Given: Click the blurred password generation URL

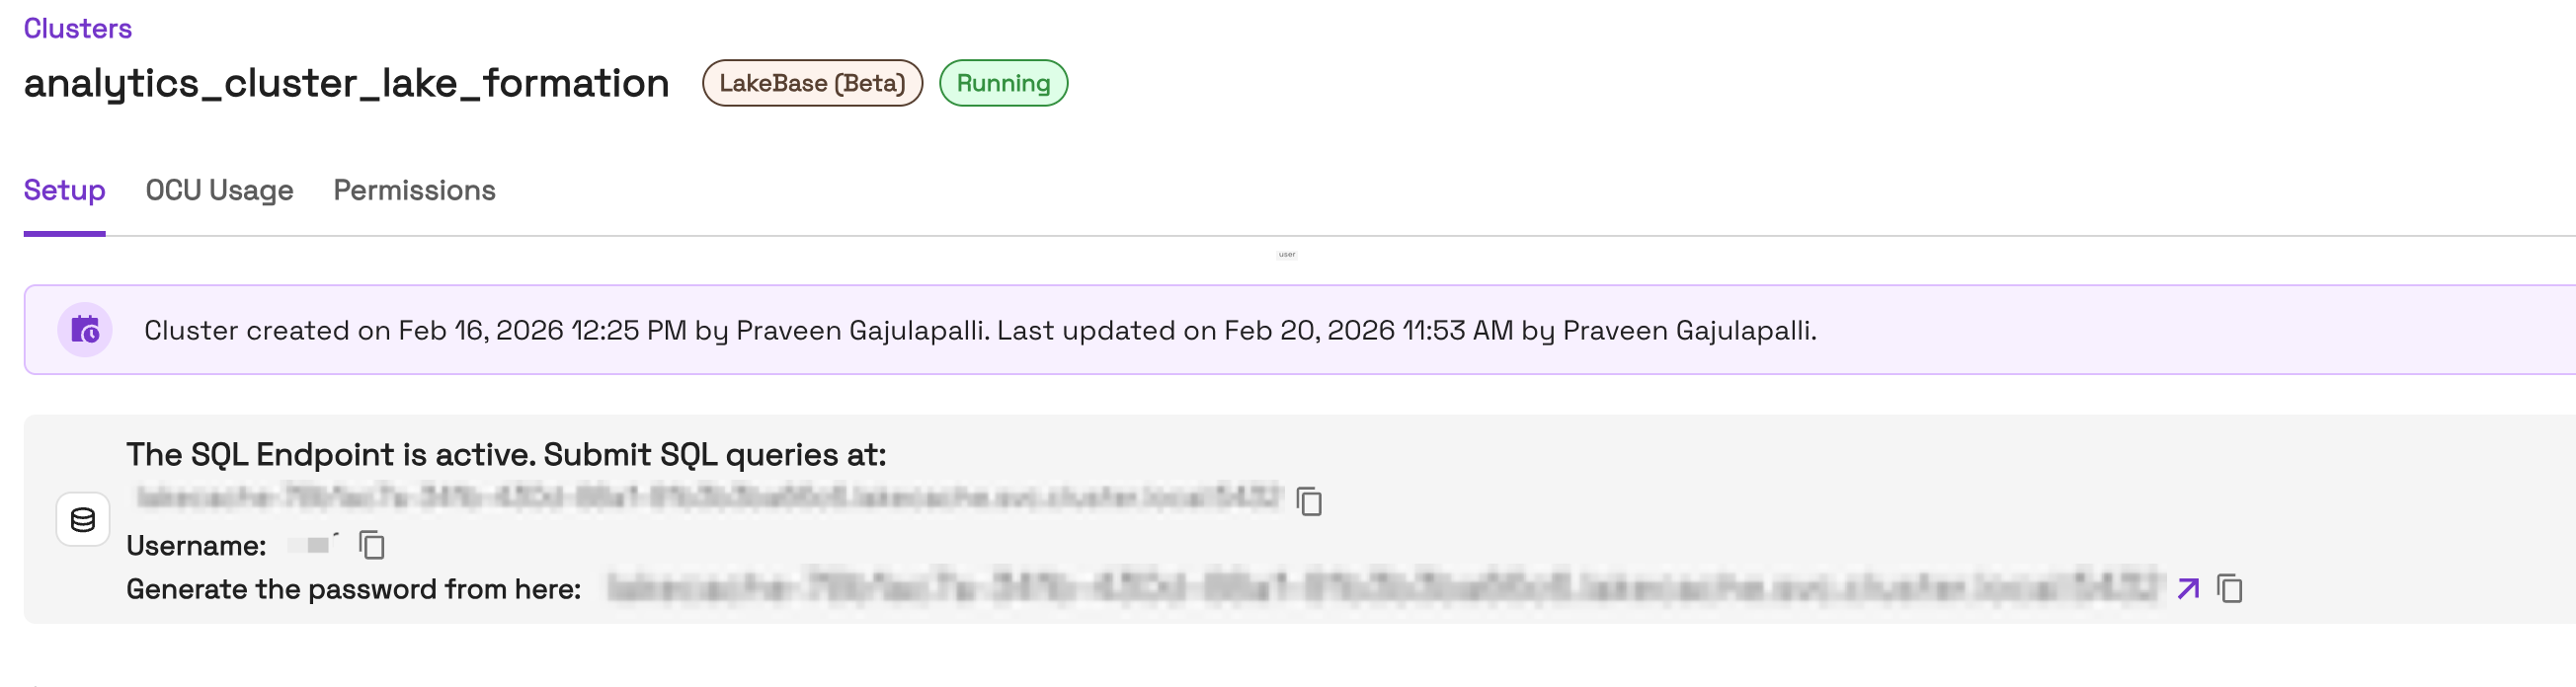Looking at the screenshot, I should pos(1384,588).
